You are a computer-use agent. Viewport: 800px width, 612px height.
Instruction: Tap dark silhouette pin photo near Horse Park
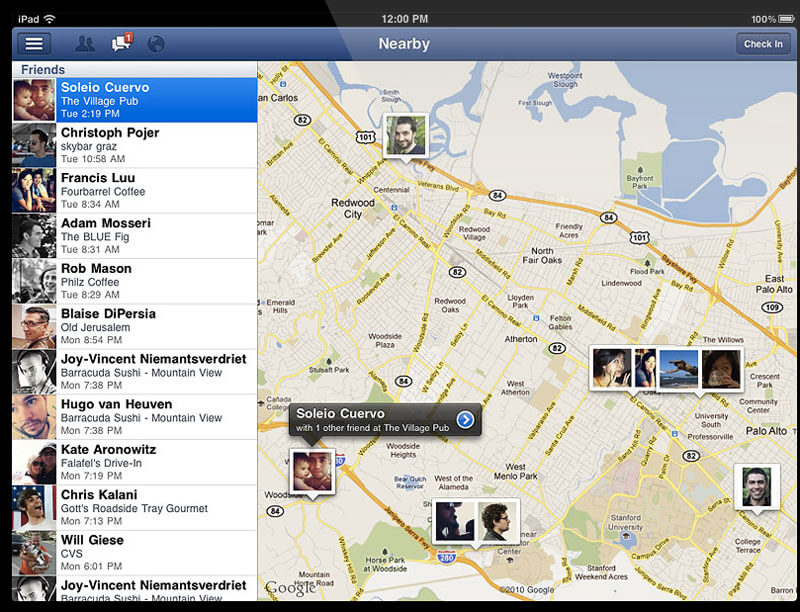[455, 521]
